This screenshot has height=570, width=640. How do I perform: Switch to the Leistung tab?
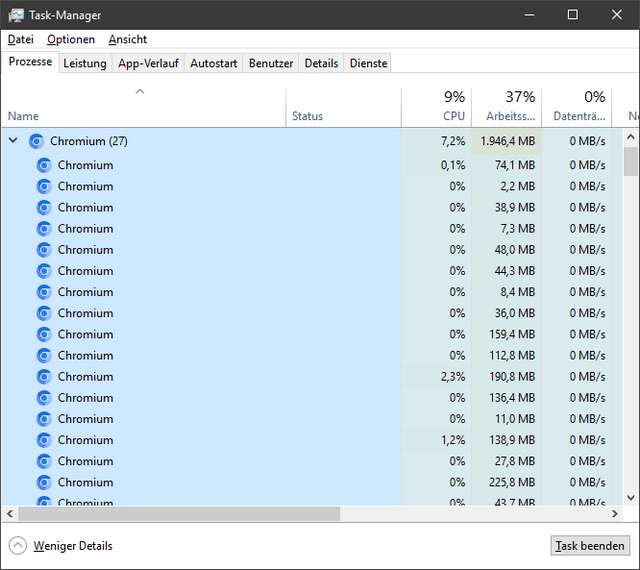pyautogui.click(x=85, y=63)
